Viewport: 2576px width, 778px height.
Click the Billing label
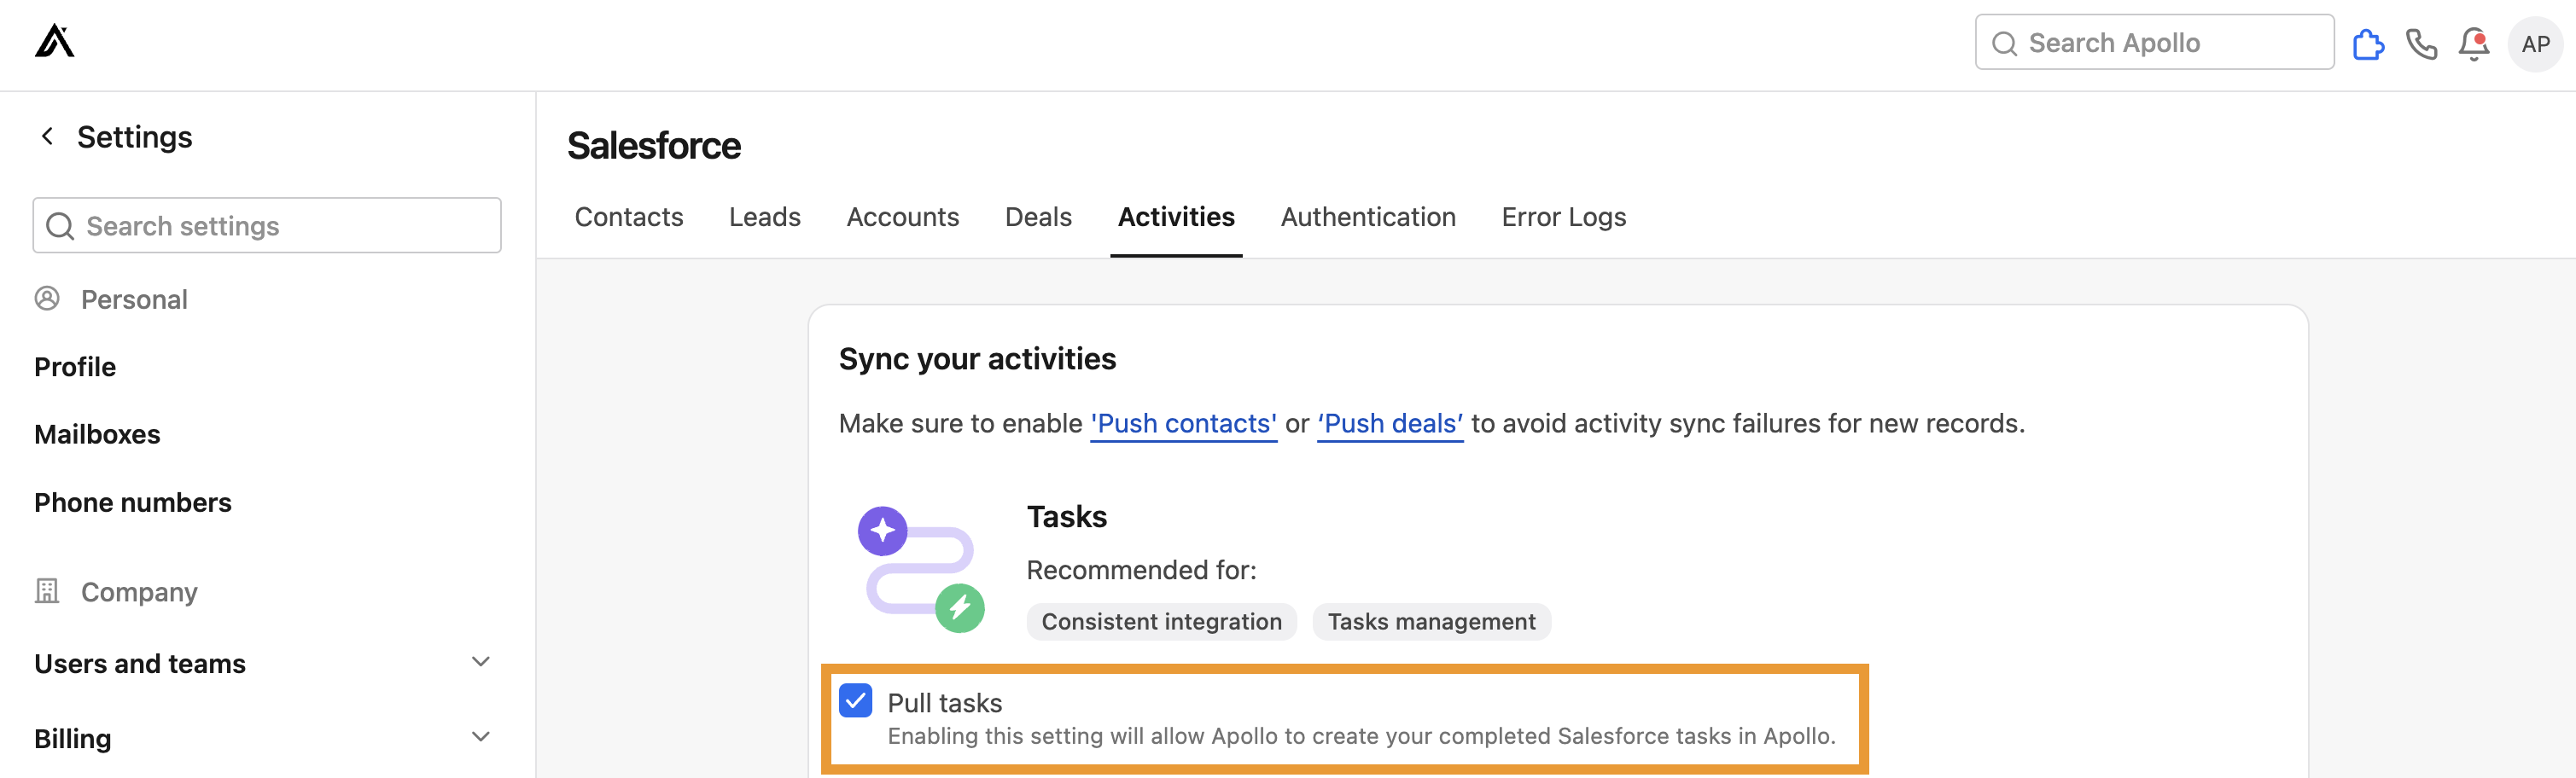click(x=73, y=739)
